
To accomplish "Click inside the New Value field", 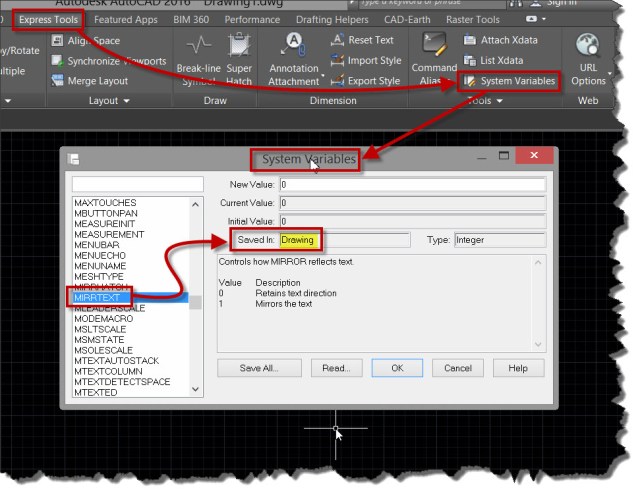I will click(x=412, y=185).
